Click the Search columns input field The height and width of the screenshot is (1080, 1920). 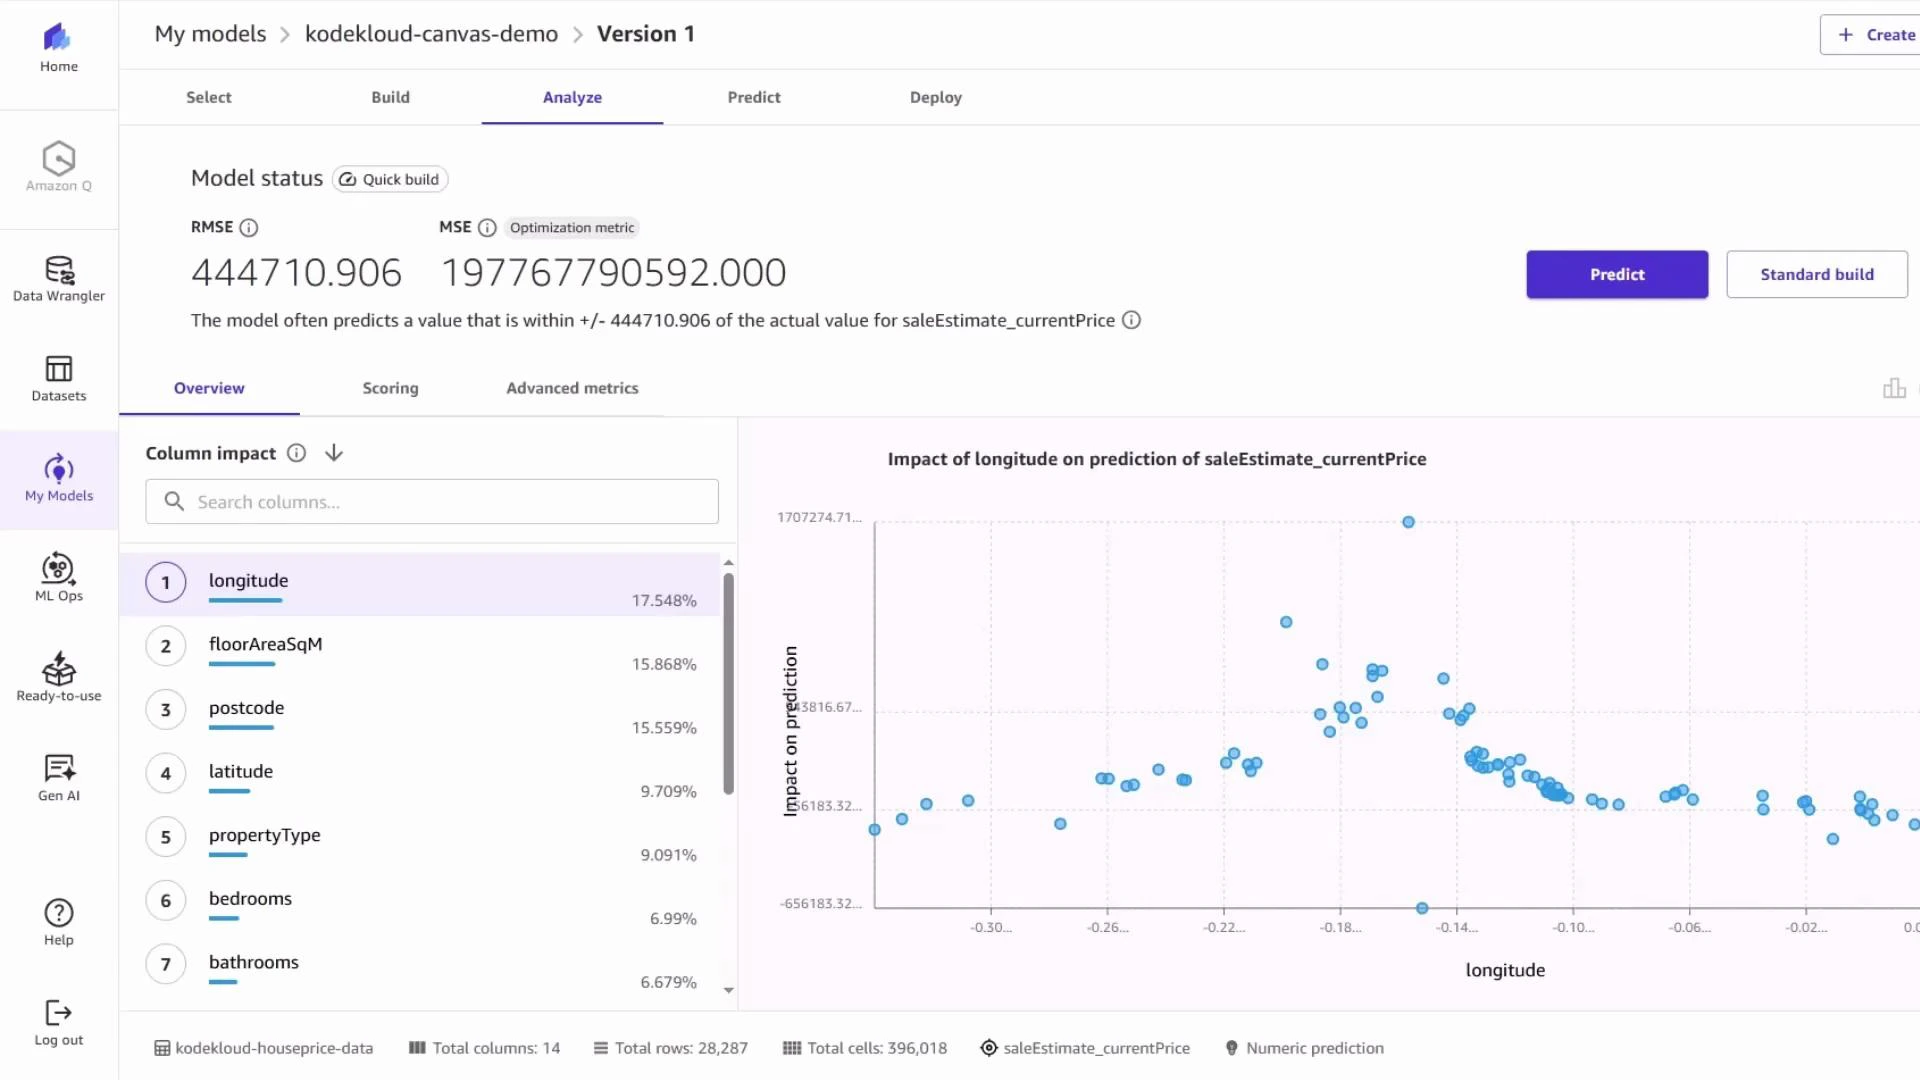point(431,501)
